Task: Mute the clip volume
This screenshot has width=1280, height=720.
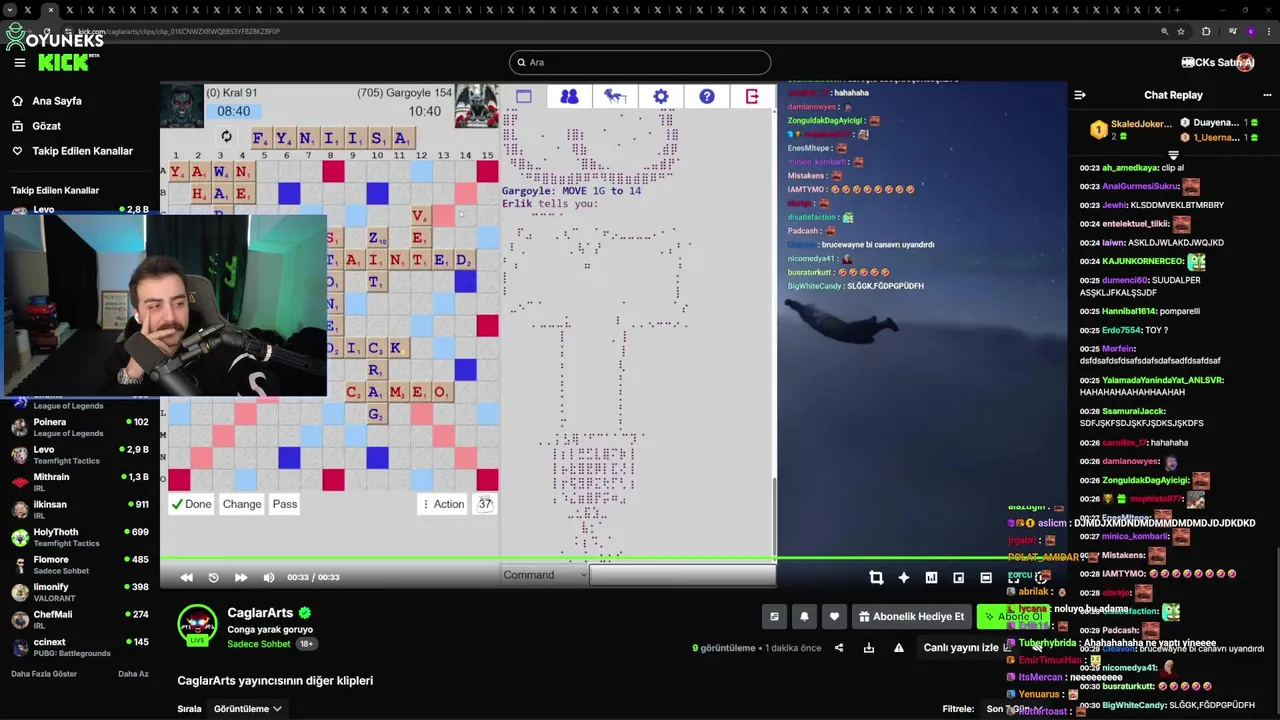Action: (268, 577)
